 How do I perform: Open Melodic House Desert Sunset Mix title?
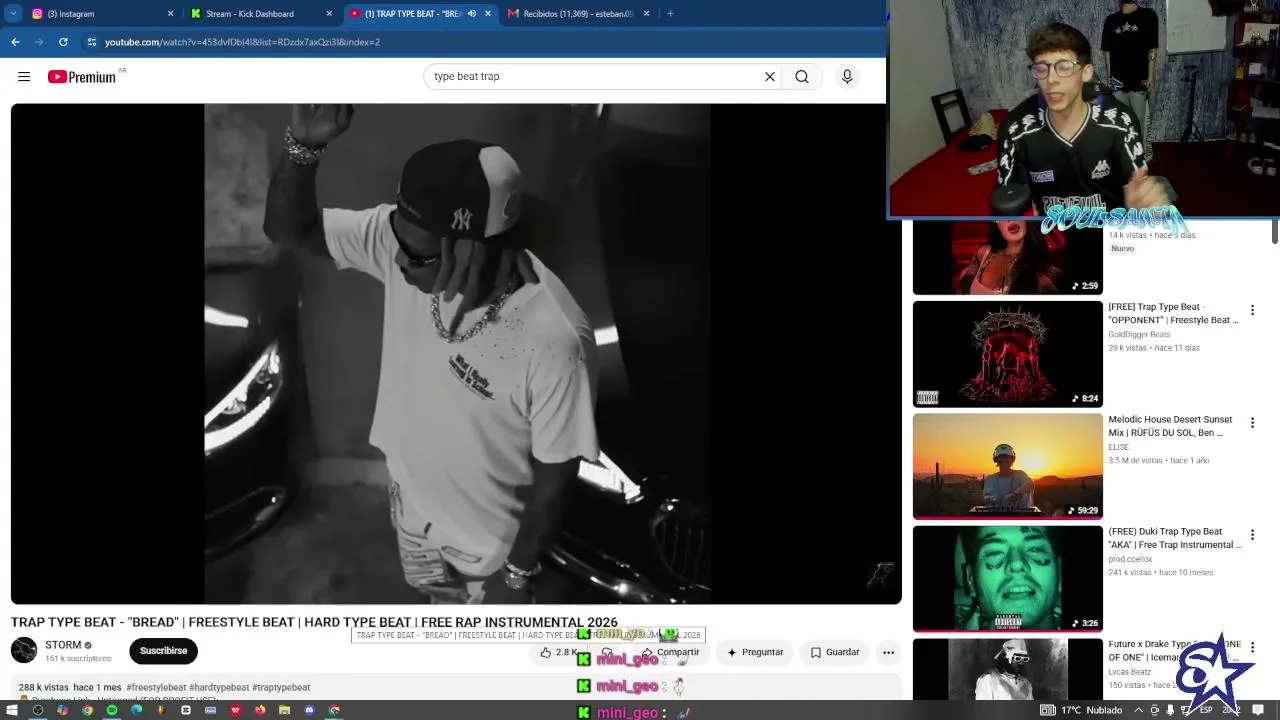1171,426
